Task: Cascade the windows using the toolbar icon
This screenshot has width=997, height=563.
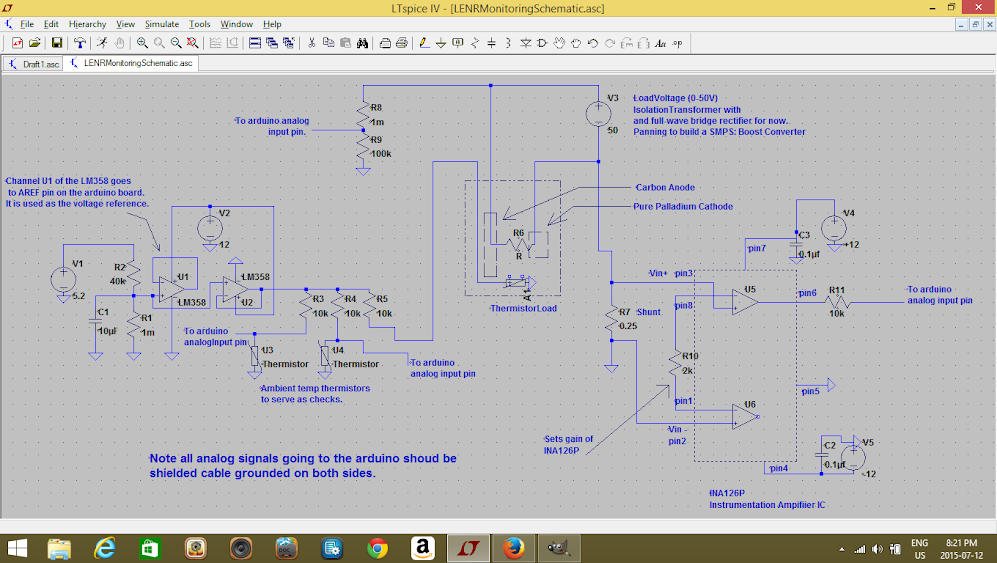Action: tap(272, 43)
